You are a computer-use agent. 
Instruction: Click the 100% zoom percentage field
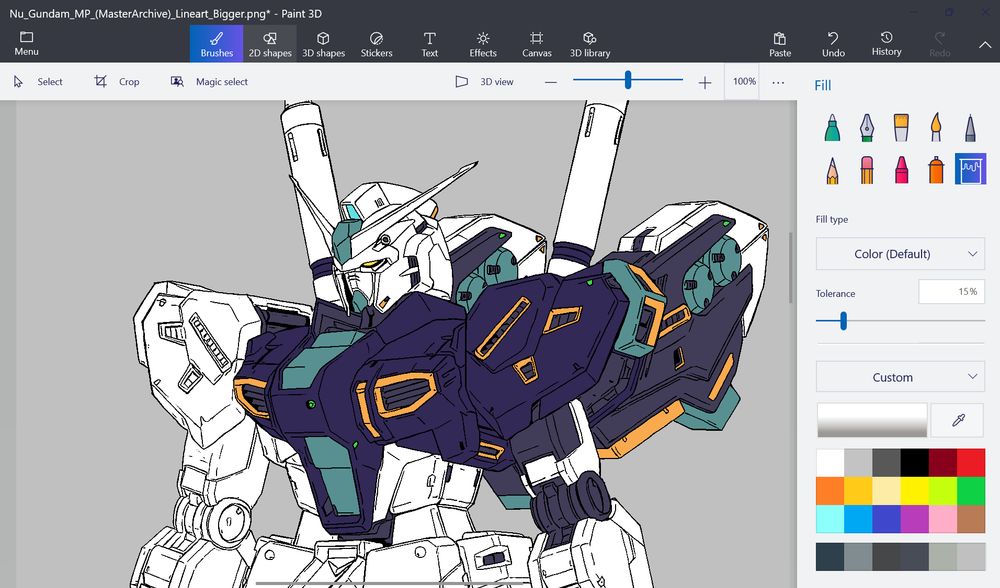click(x=744, y=81)
